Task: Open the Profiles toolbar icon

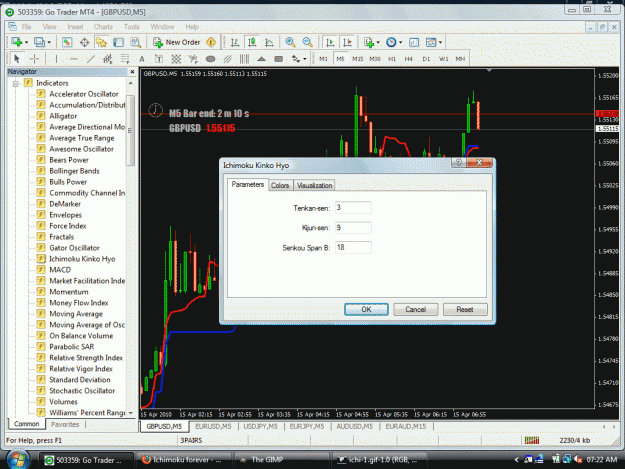Action: [39, 42]
